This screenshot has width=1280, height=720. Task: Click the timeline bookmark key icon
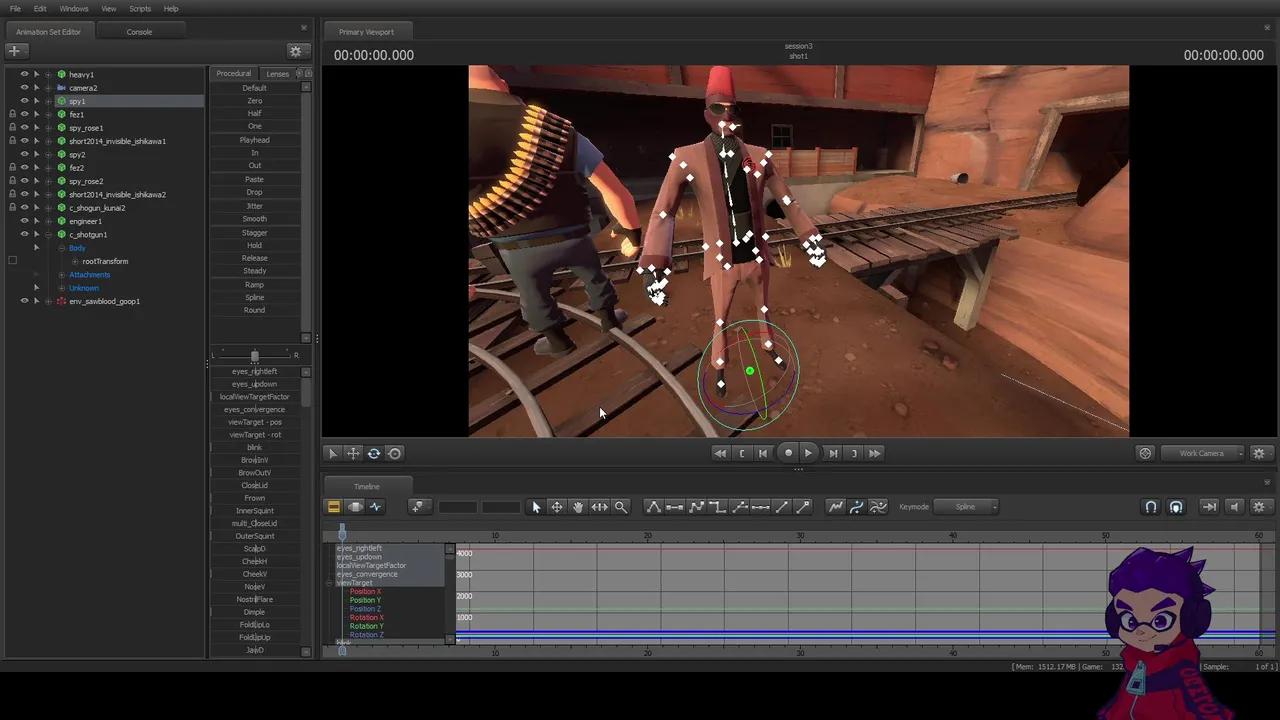418,507
